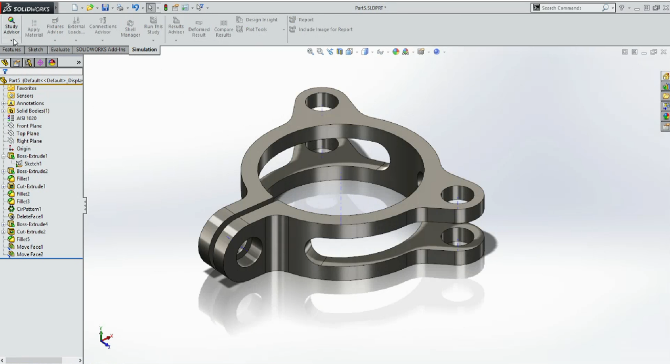Viewport: 670px width, 364px height.
Task: Open the Study Advisor dropdown arrow
Action: pyautogui.click(x=12, y=41)
